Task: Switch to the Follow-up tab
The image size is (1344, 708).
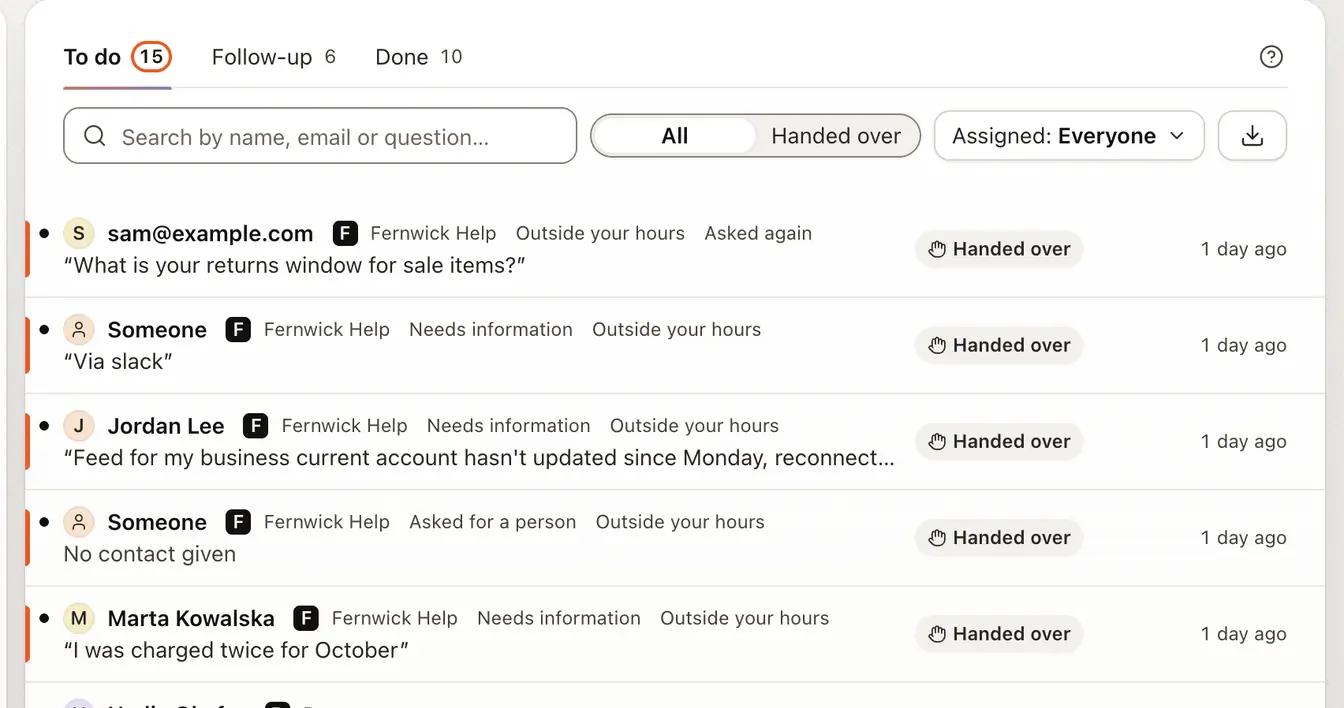Action: (273, 57)
